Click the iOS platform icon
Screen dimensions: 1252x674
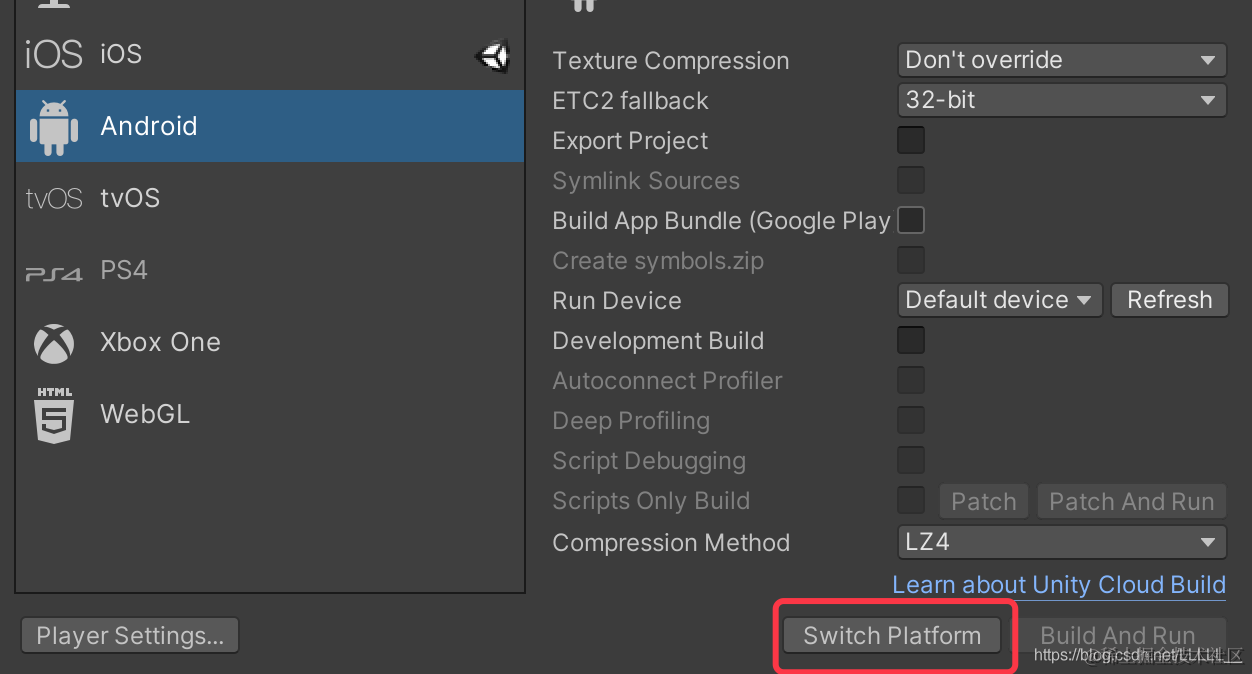(x=53, y=54)
